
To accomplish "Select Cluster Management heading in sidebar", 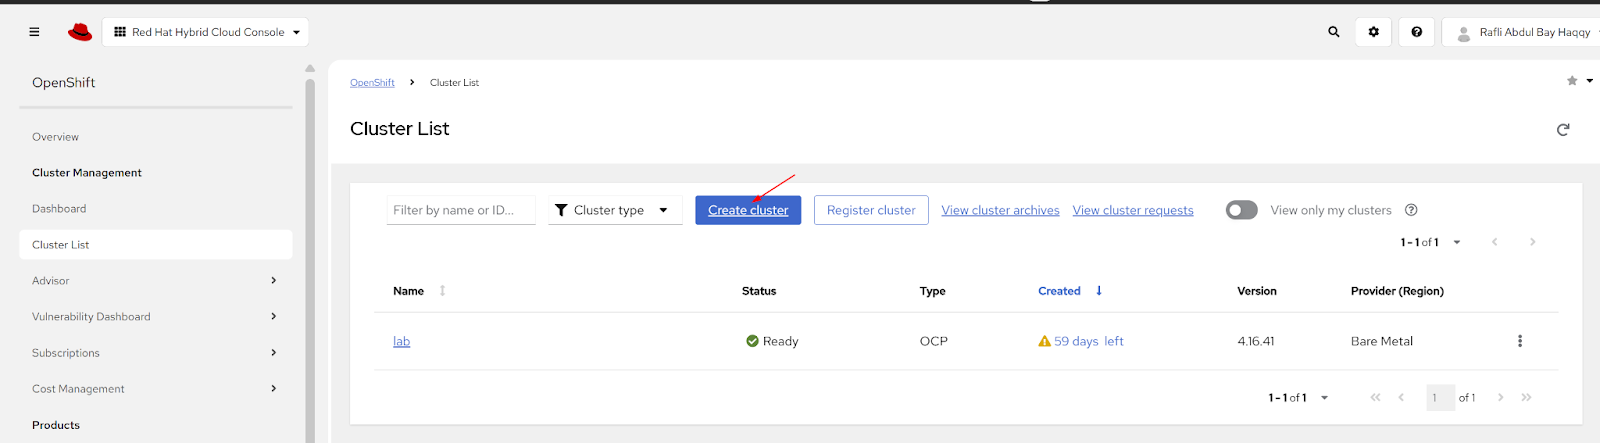I will [x=87, y=173].
